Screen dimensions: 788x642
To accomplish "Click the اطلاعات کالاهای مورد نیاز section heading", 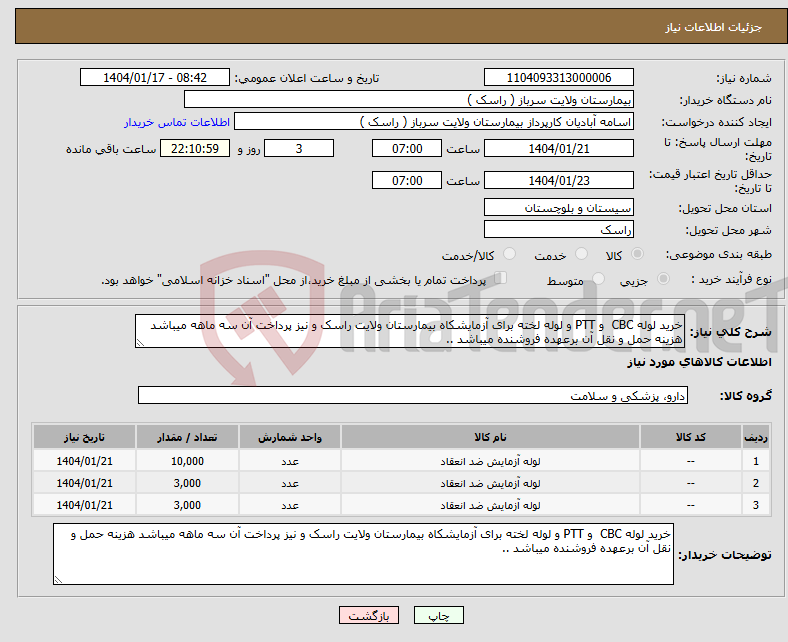I will 699,362.
